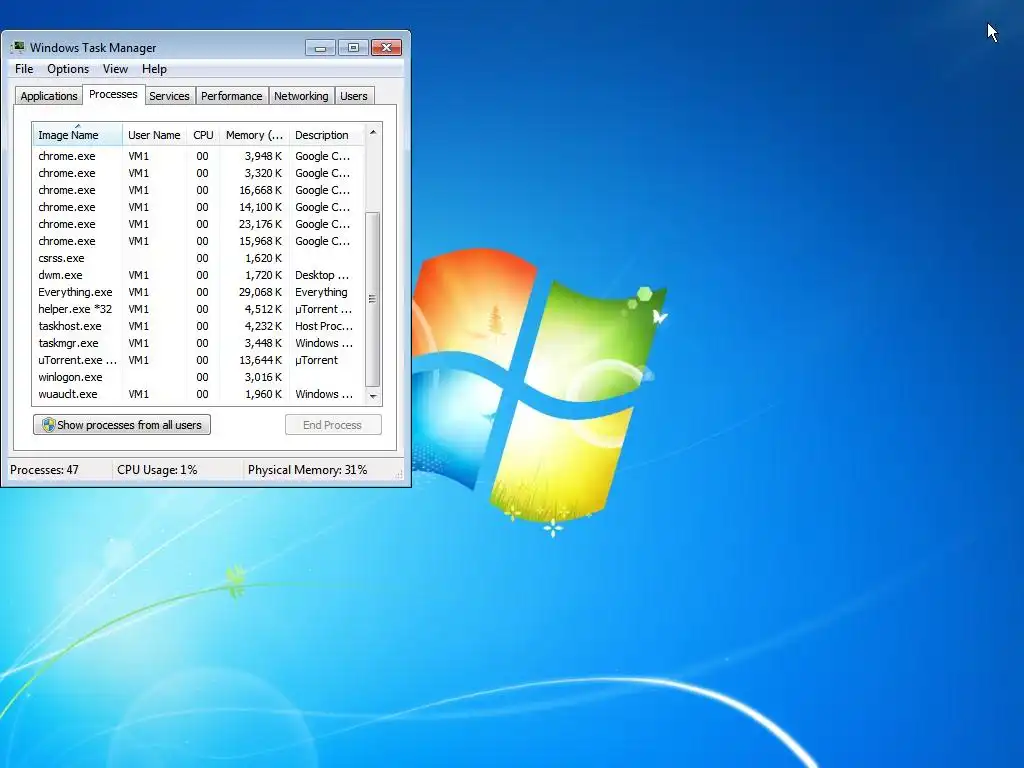1024x768 pixels.
Task: Go to the Performance tab
Action: 231,96
